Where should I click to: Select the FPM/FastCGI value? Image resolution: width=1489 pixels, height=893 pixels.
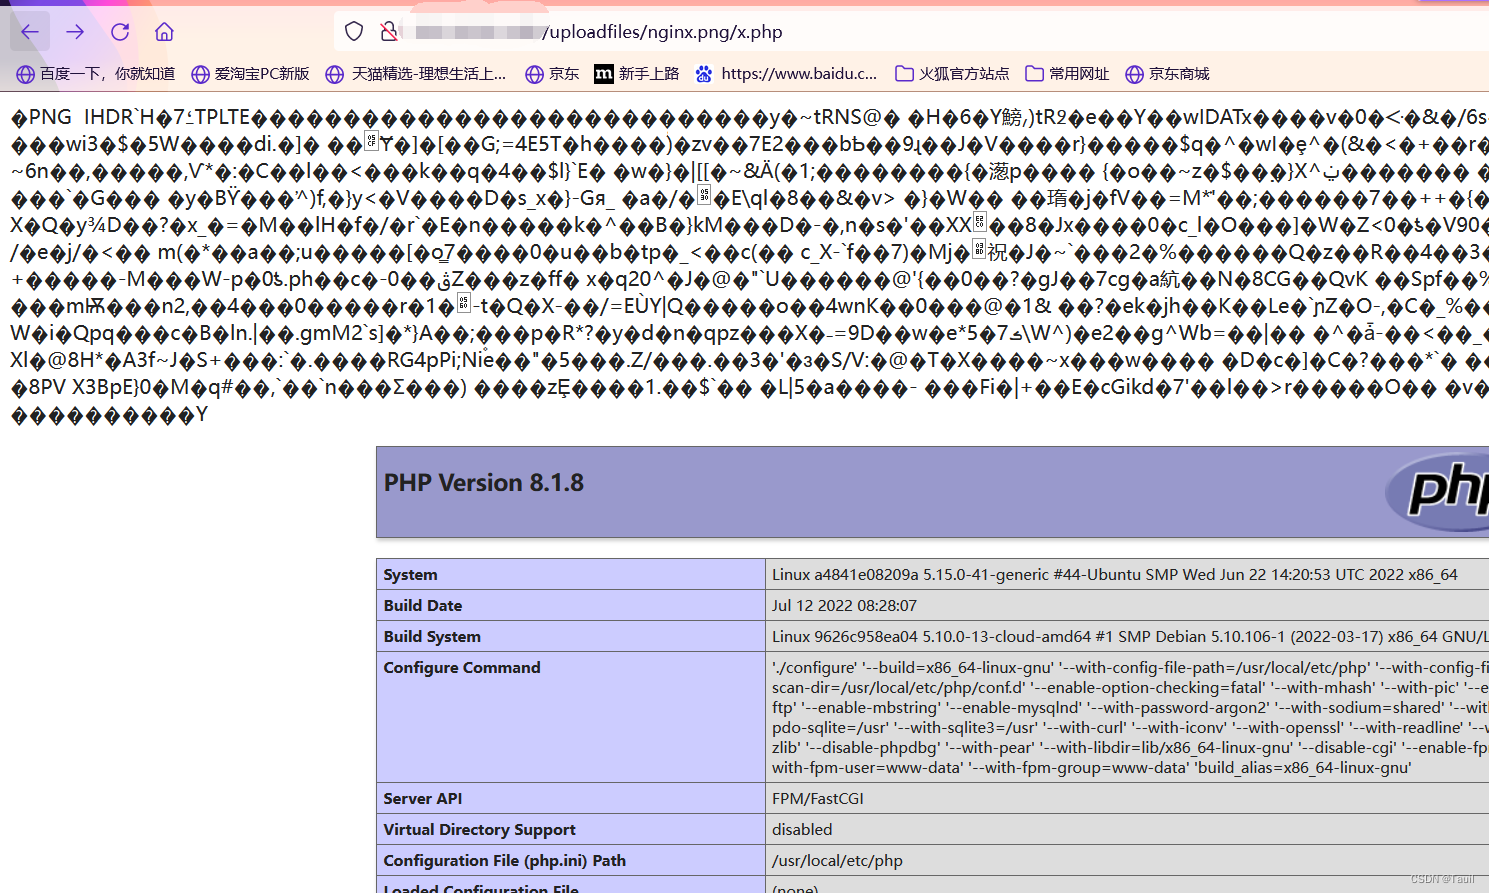tap(818, 799)
